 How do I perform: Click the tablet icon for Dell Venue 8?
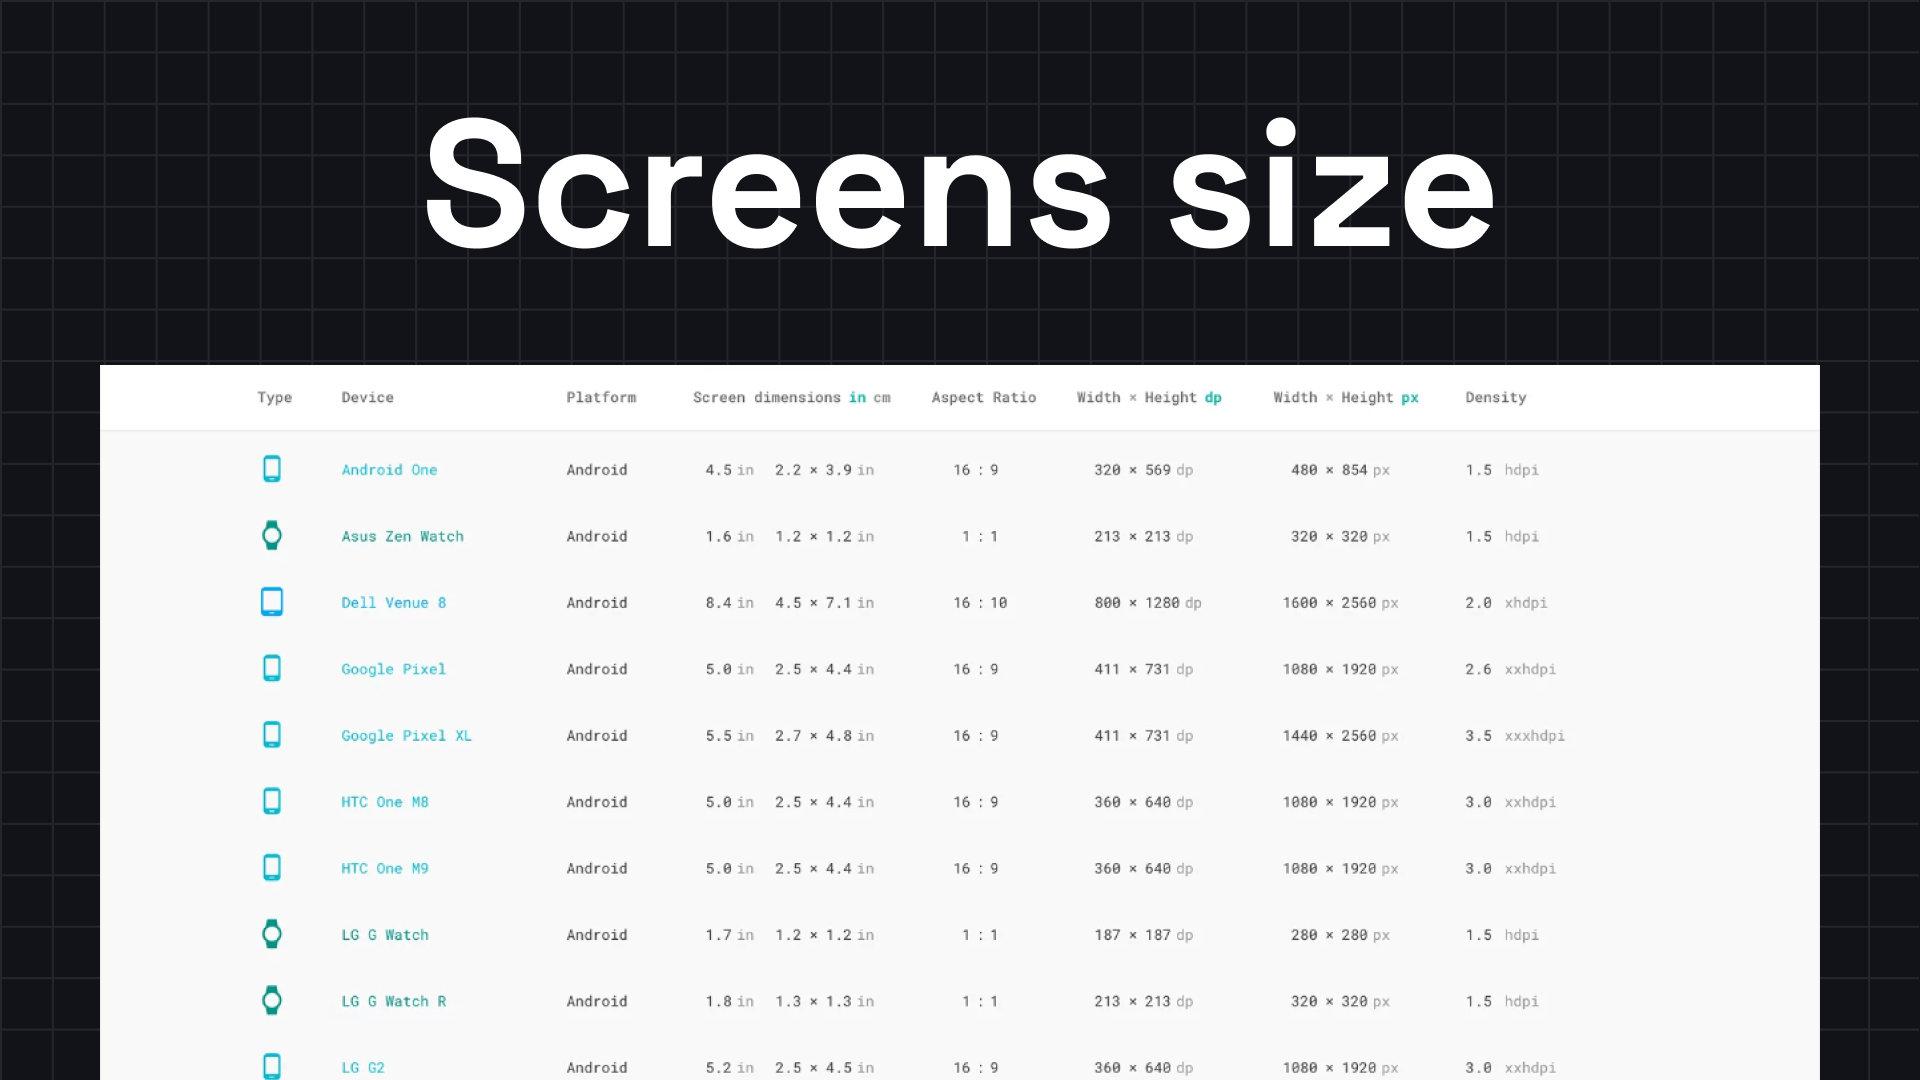(x=271, y=602)
